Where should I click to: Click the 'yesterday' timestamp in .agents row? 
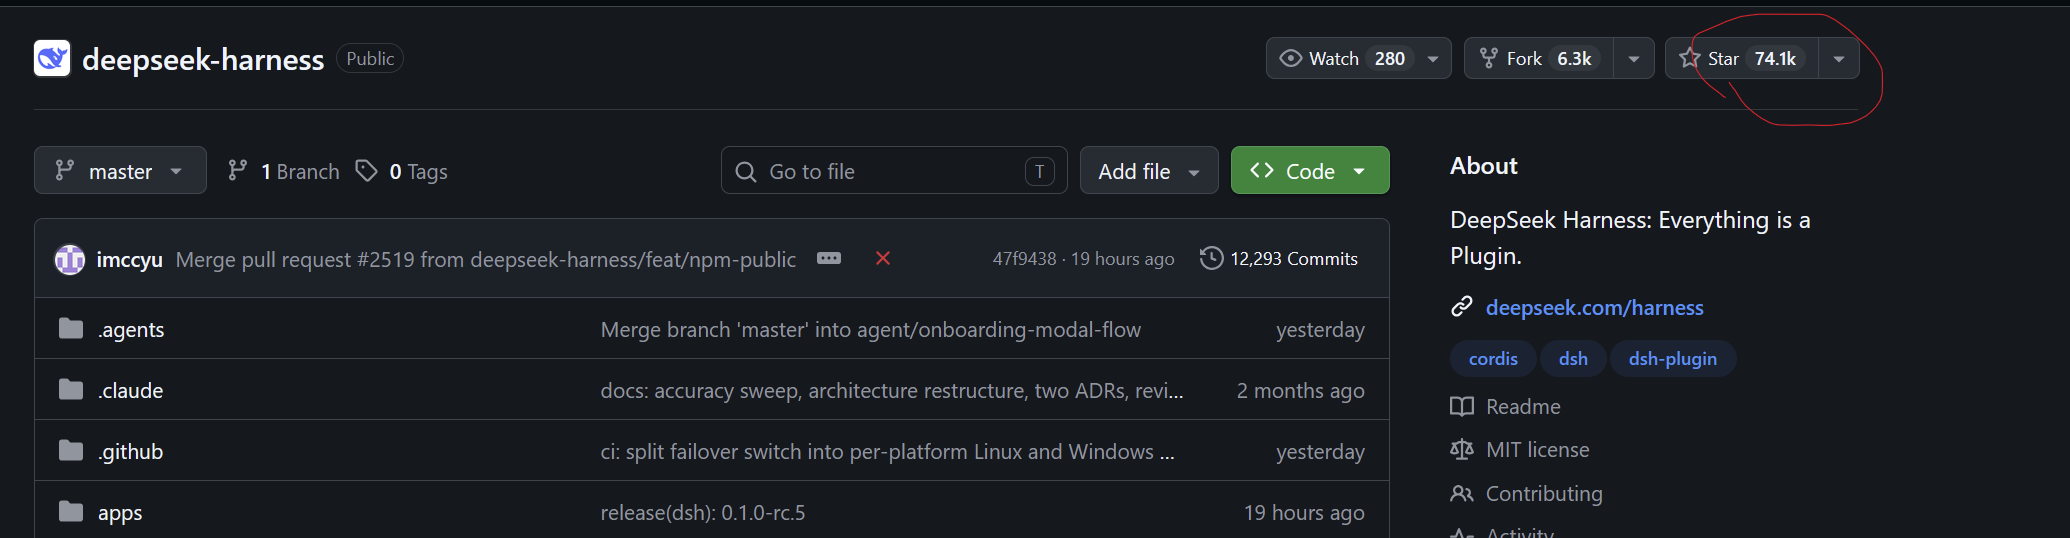1320,329
